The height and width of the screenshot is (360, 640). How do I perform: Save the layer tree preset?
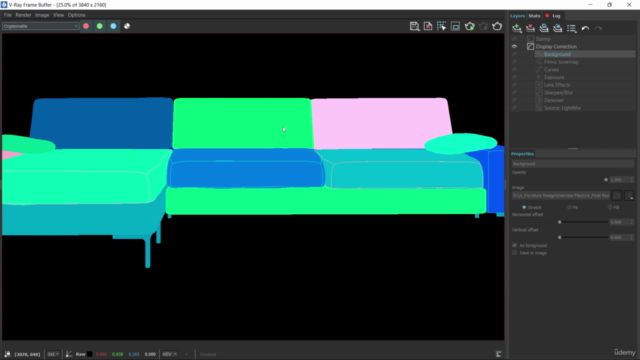pos(544,28)
